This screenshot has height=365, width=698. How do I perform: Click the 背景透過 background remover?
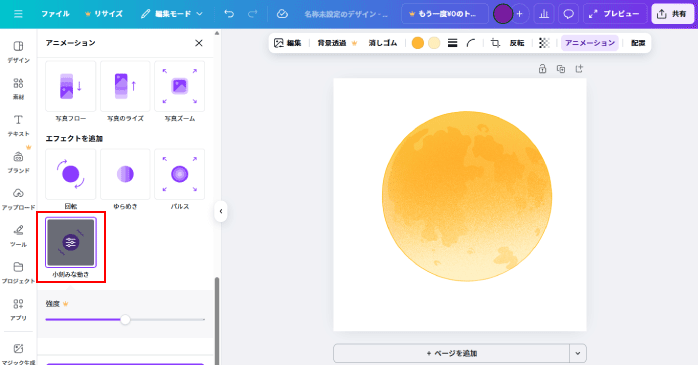coord(337,43)
